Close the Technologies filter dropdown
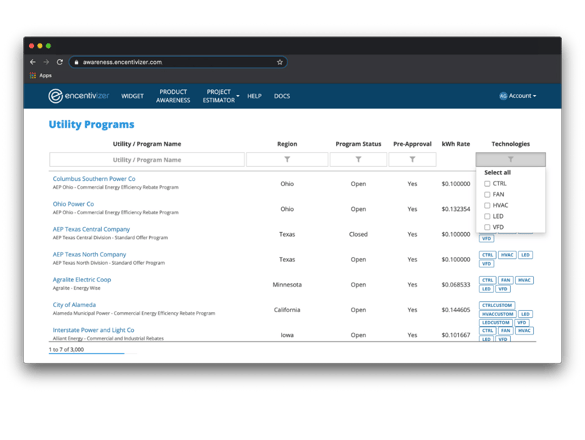This screenshot has width=585, height=440. (510, 159)
